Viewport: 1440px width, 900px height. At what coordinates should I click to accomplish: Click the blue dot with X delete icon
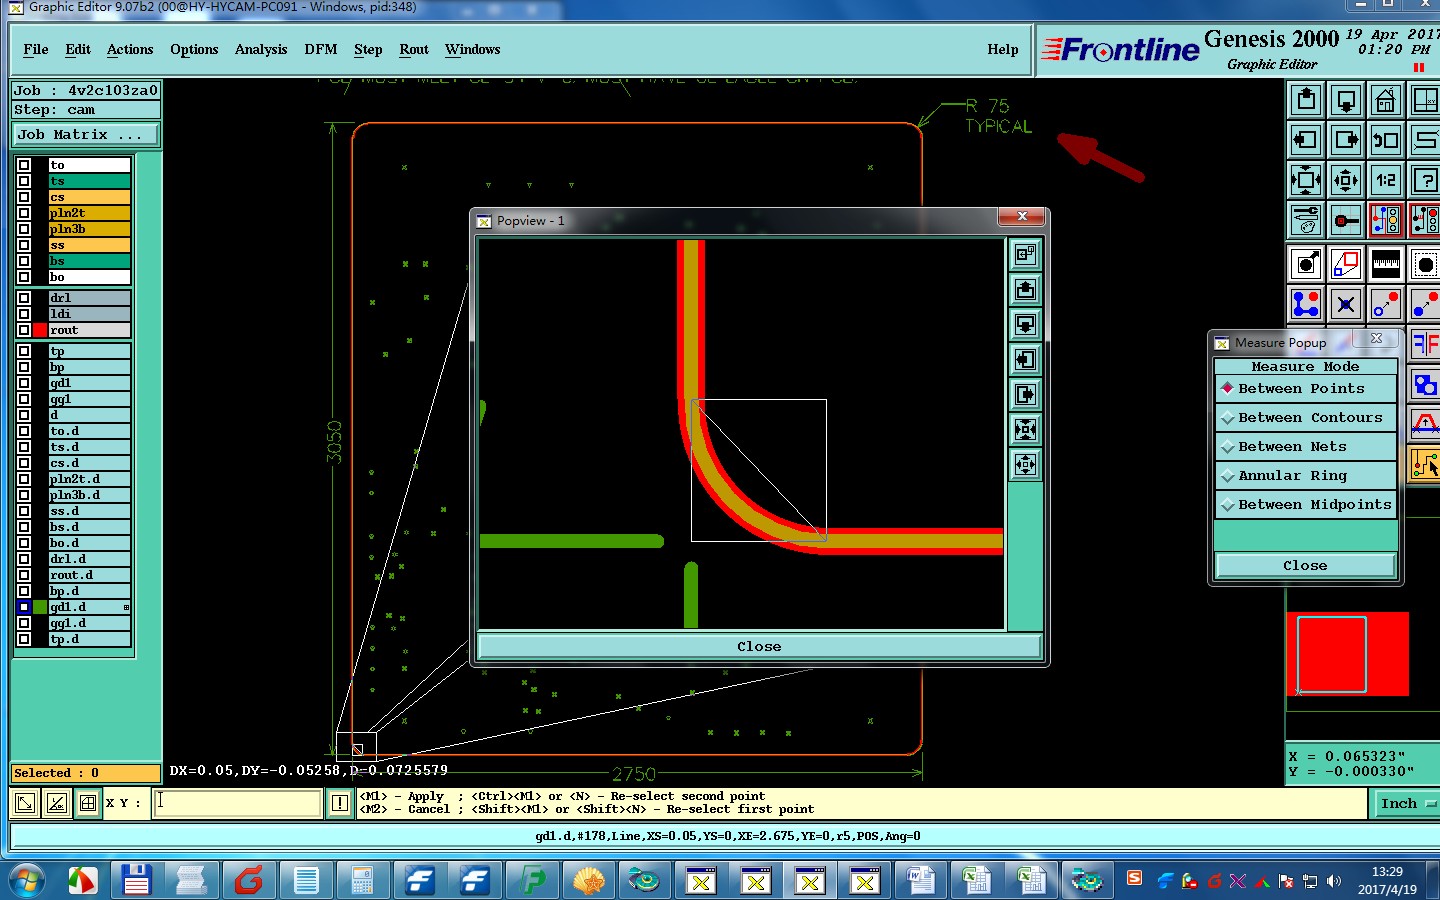1346,304
